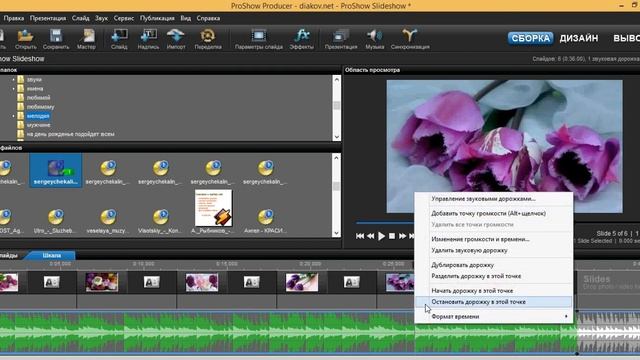This screenshot has height=360, width=640.
Task: Select the Ангел - КРАСИ audio file
Action: (x=265, y=221)
